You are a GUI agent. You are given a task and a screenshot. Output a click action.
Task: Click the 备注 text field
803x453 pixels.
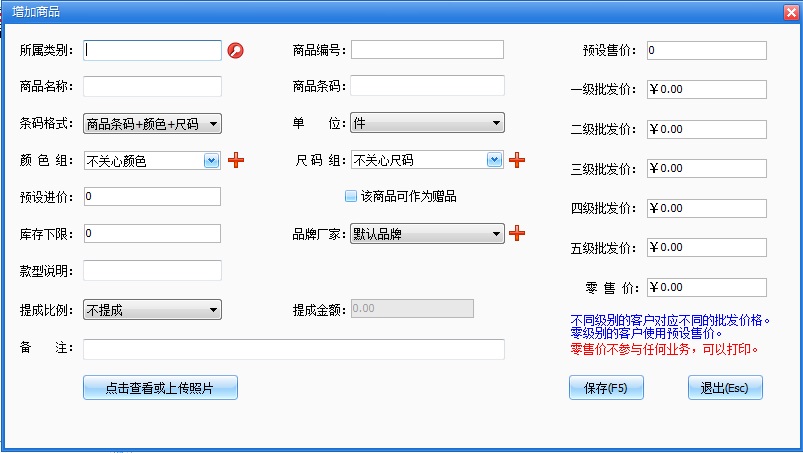[293, 349]
